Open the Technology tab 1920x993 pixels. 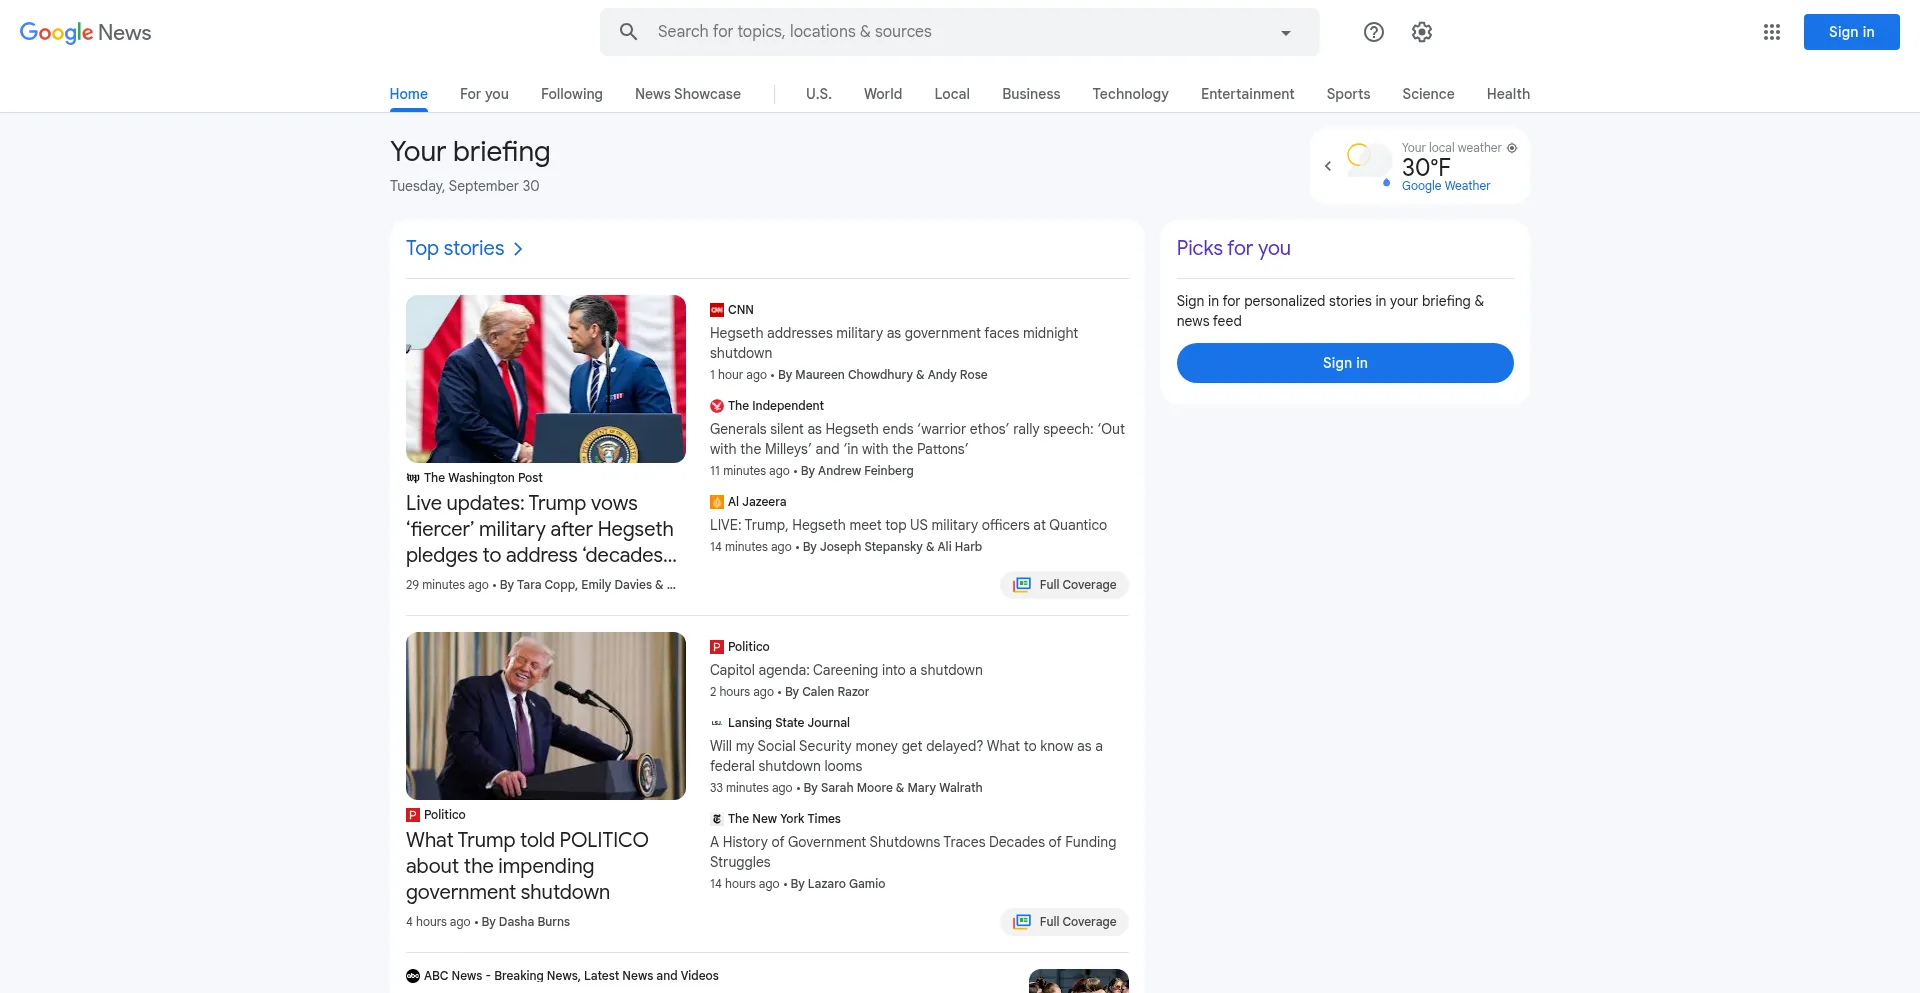click(x=1130, y=94)
